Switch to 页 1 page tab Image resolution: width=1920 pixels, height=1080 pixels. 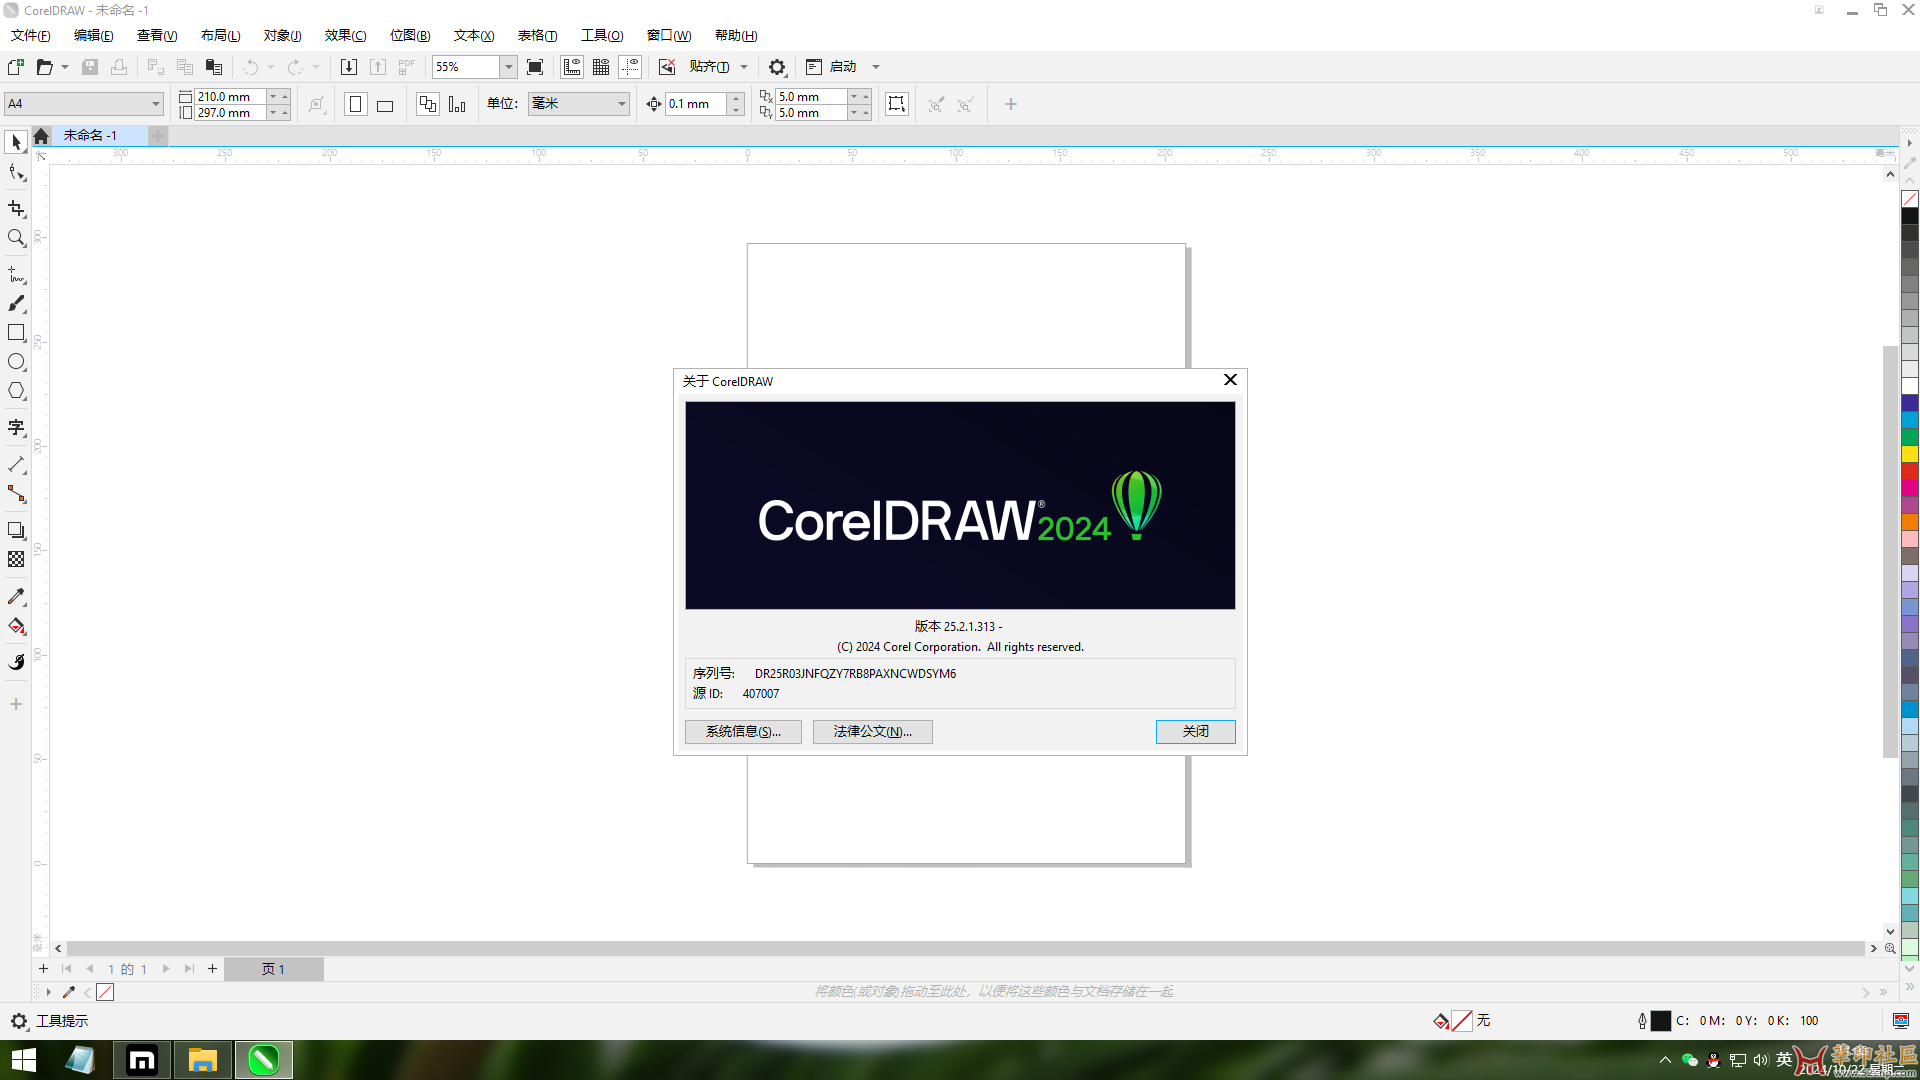pos(273,969)
